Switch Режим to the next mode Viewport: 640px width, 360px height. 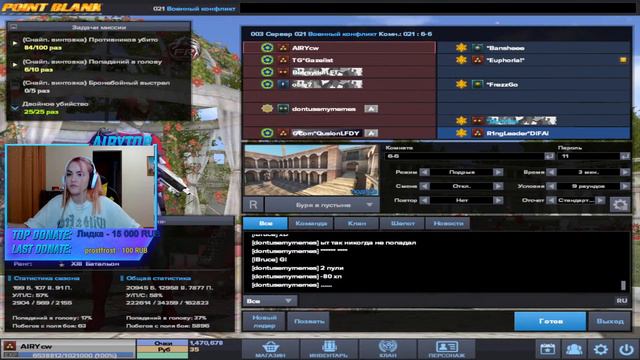tap(498, 172)
